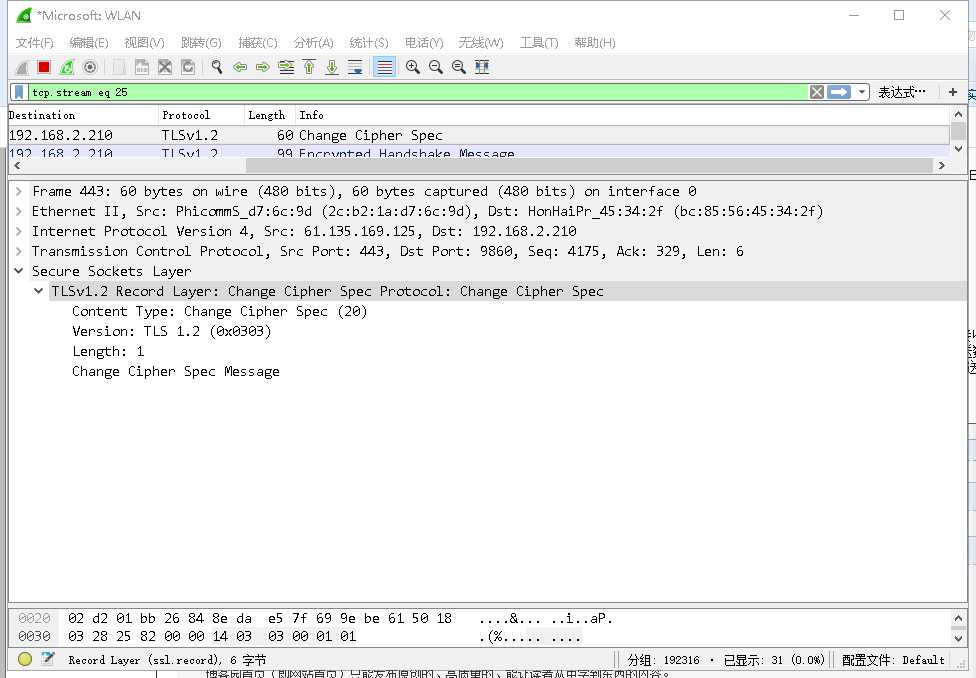Open the 电话(Y) menu
The height and width of the screenshot is (678, 976).
coord(424,42)
